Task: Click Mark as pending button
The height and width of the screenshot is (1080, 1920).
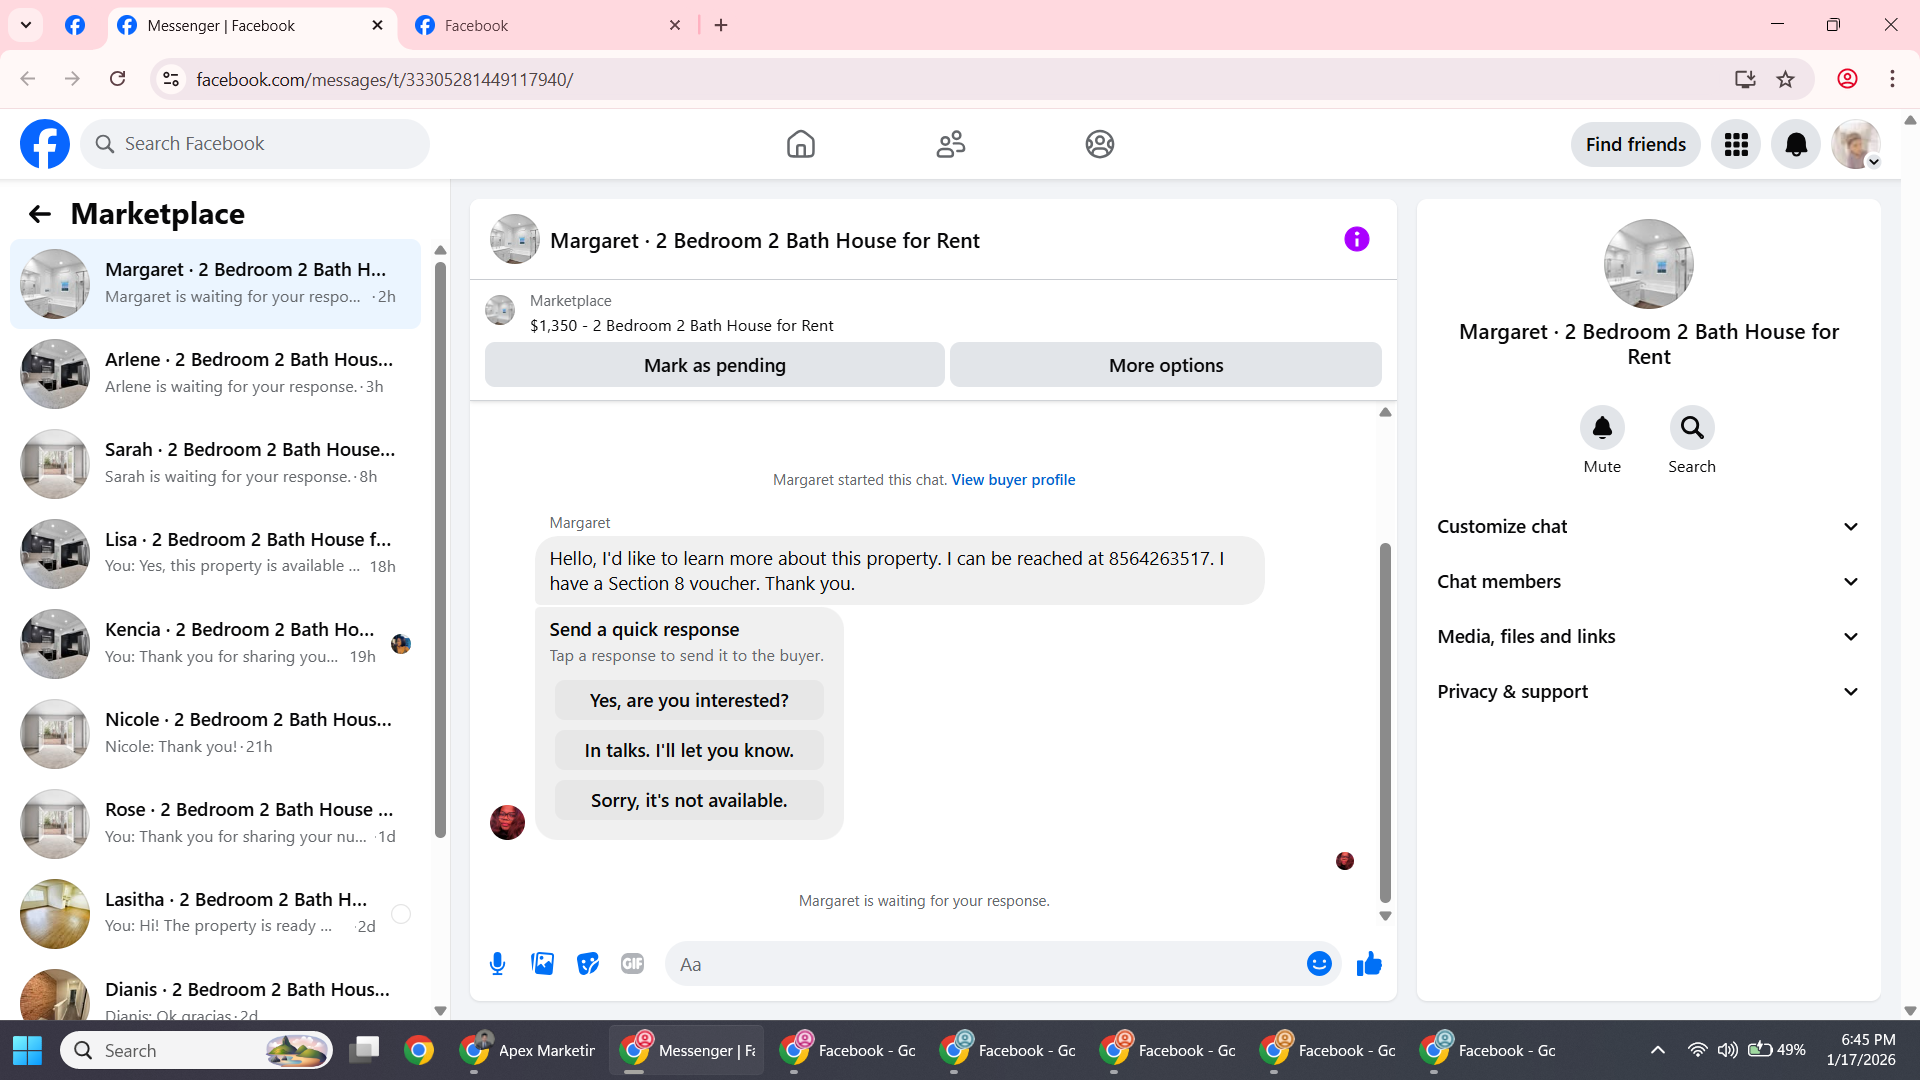Action: click(x=714, y=366)
